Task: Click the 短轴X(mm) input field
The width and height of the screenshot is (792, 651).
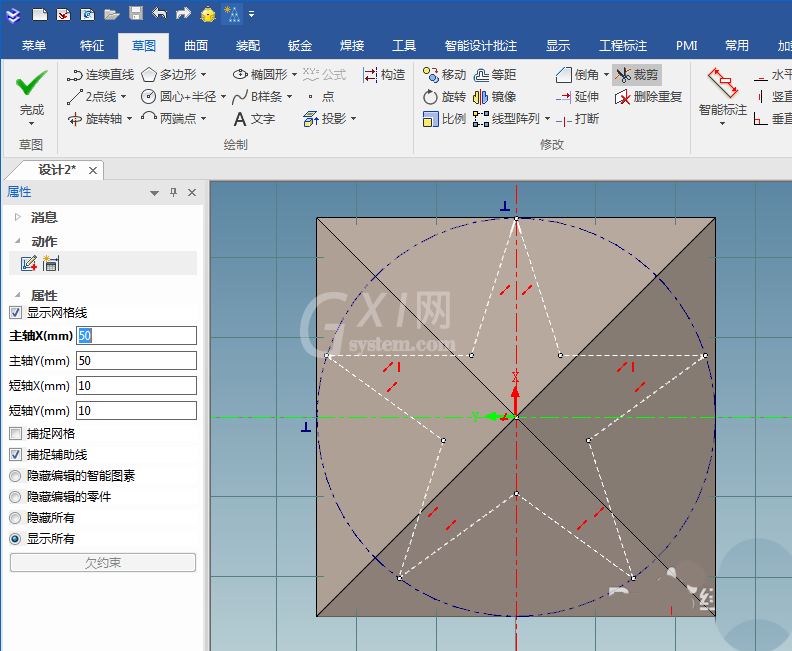Action: 136,386
